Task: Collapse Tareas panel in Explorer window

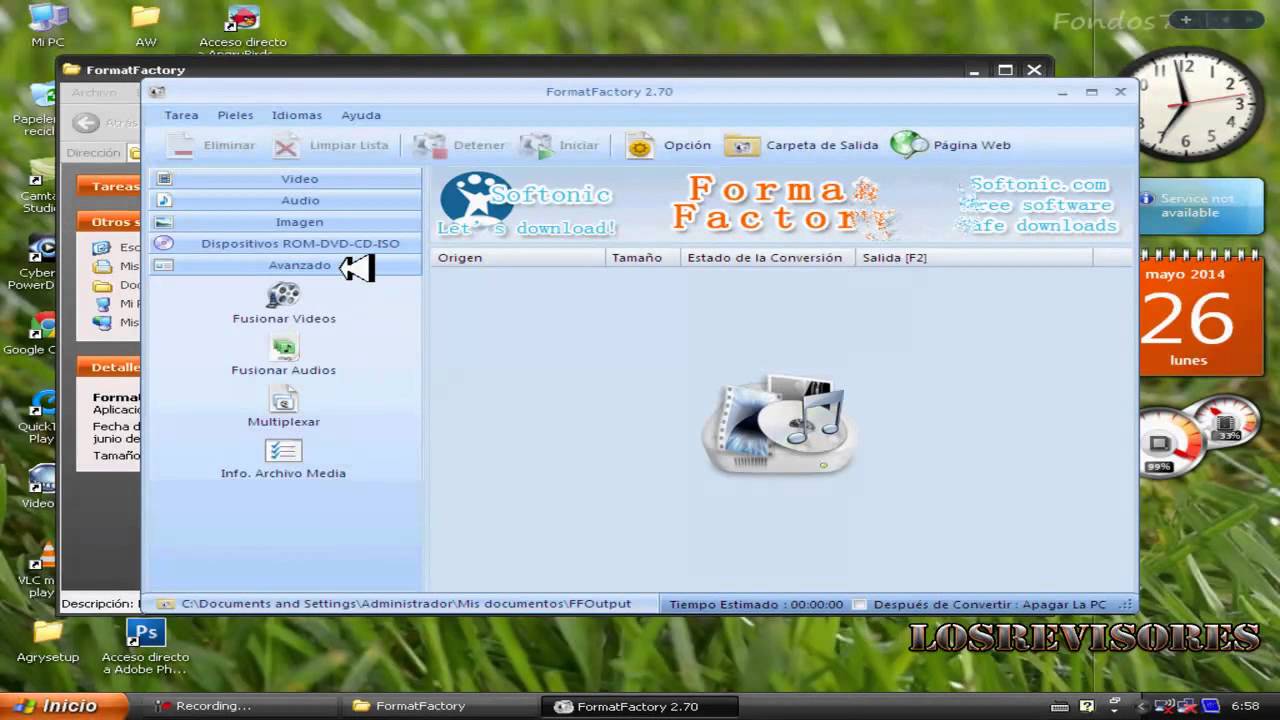Action: pos(110,186)
